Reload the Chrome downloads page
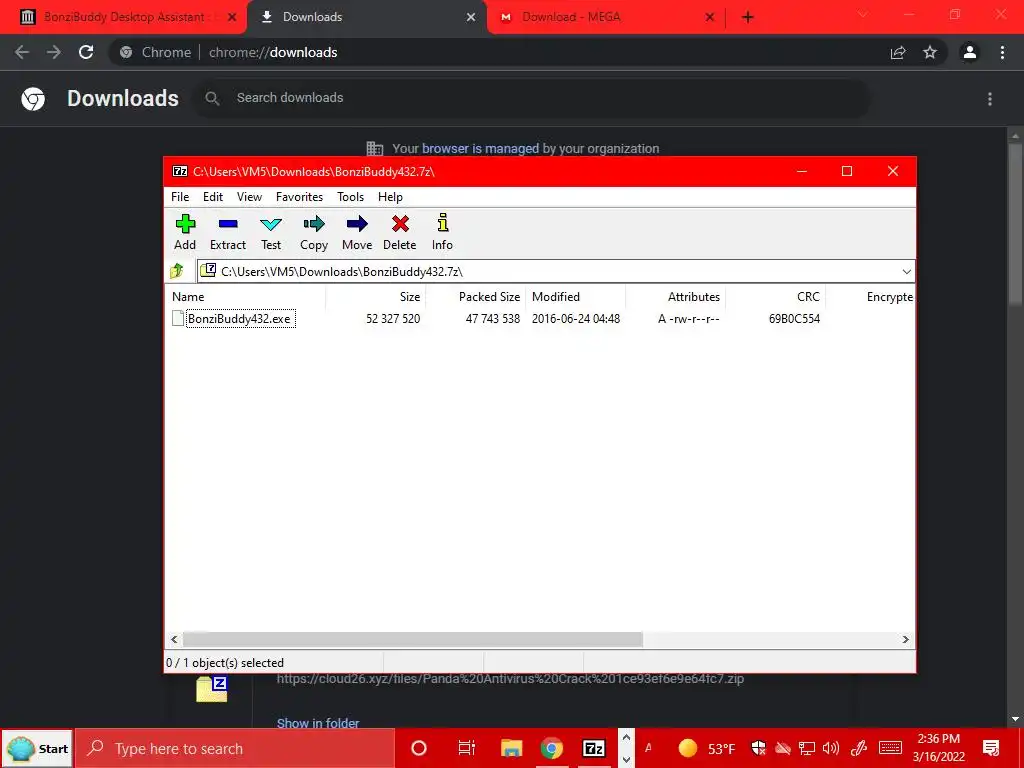1024x768 pixels. [86, 52]
